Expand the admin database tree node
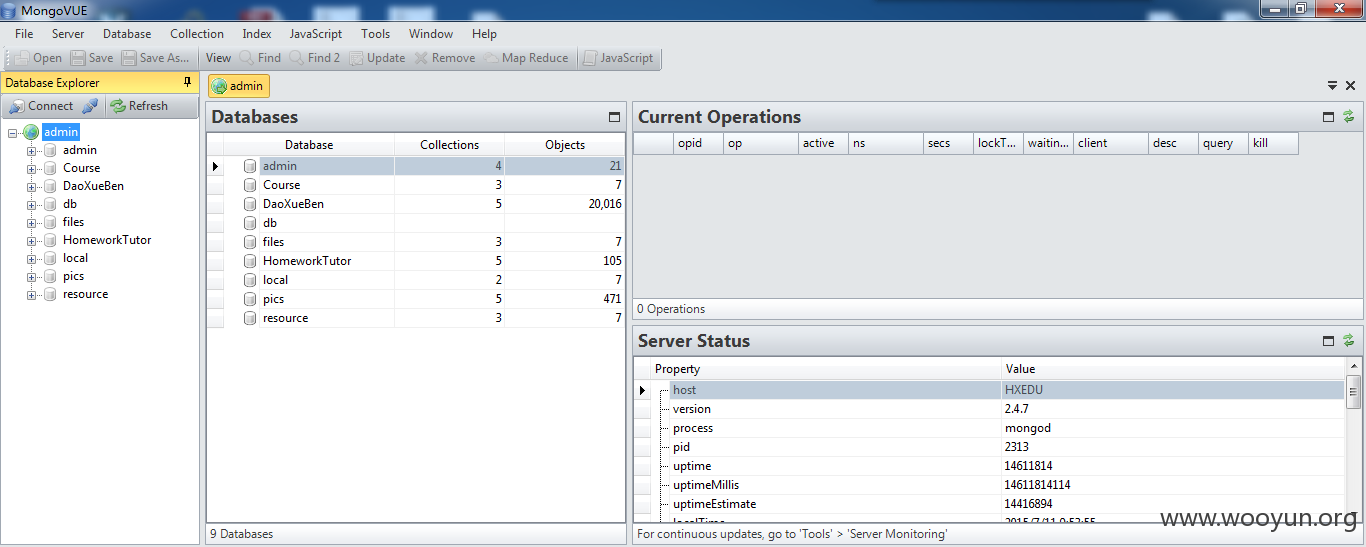Image resolution: width=1366 pixels, height=547 pixels. coord(31,151)
